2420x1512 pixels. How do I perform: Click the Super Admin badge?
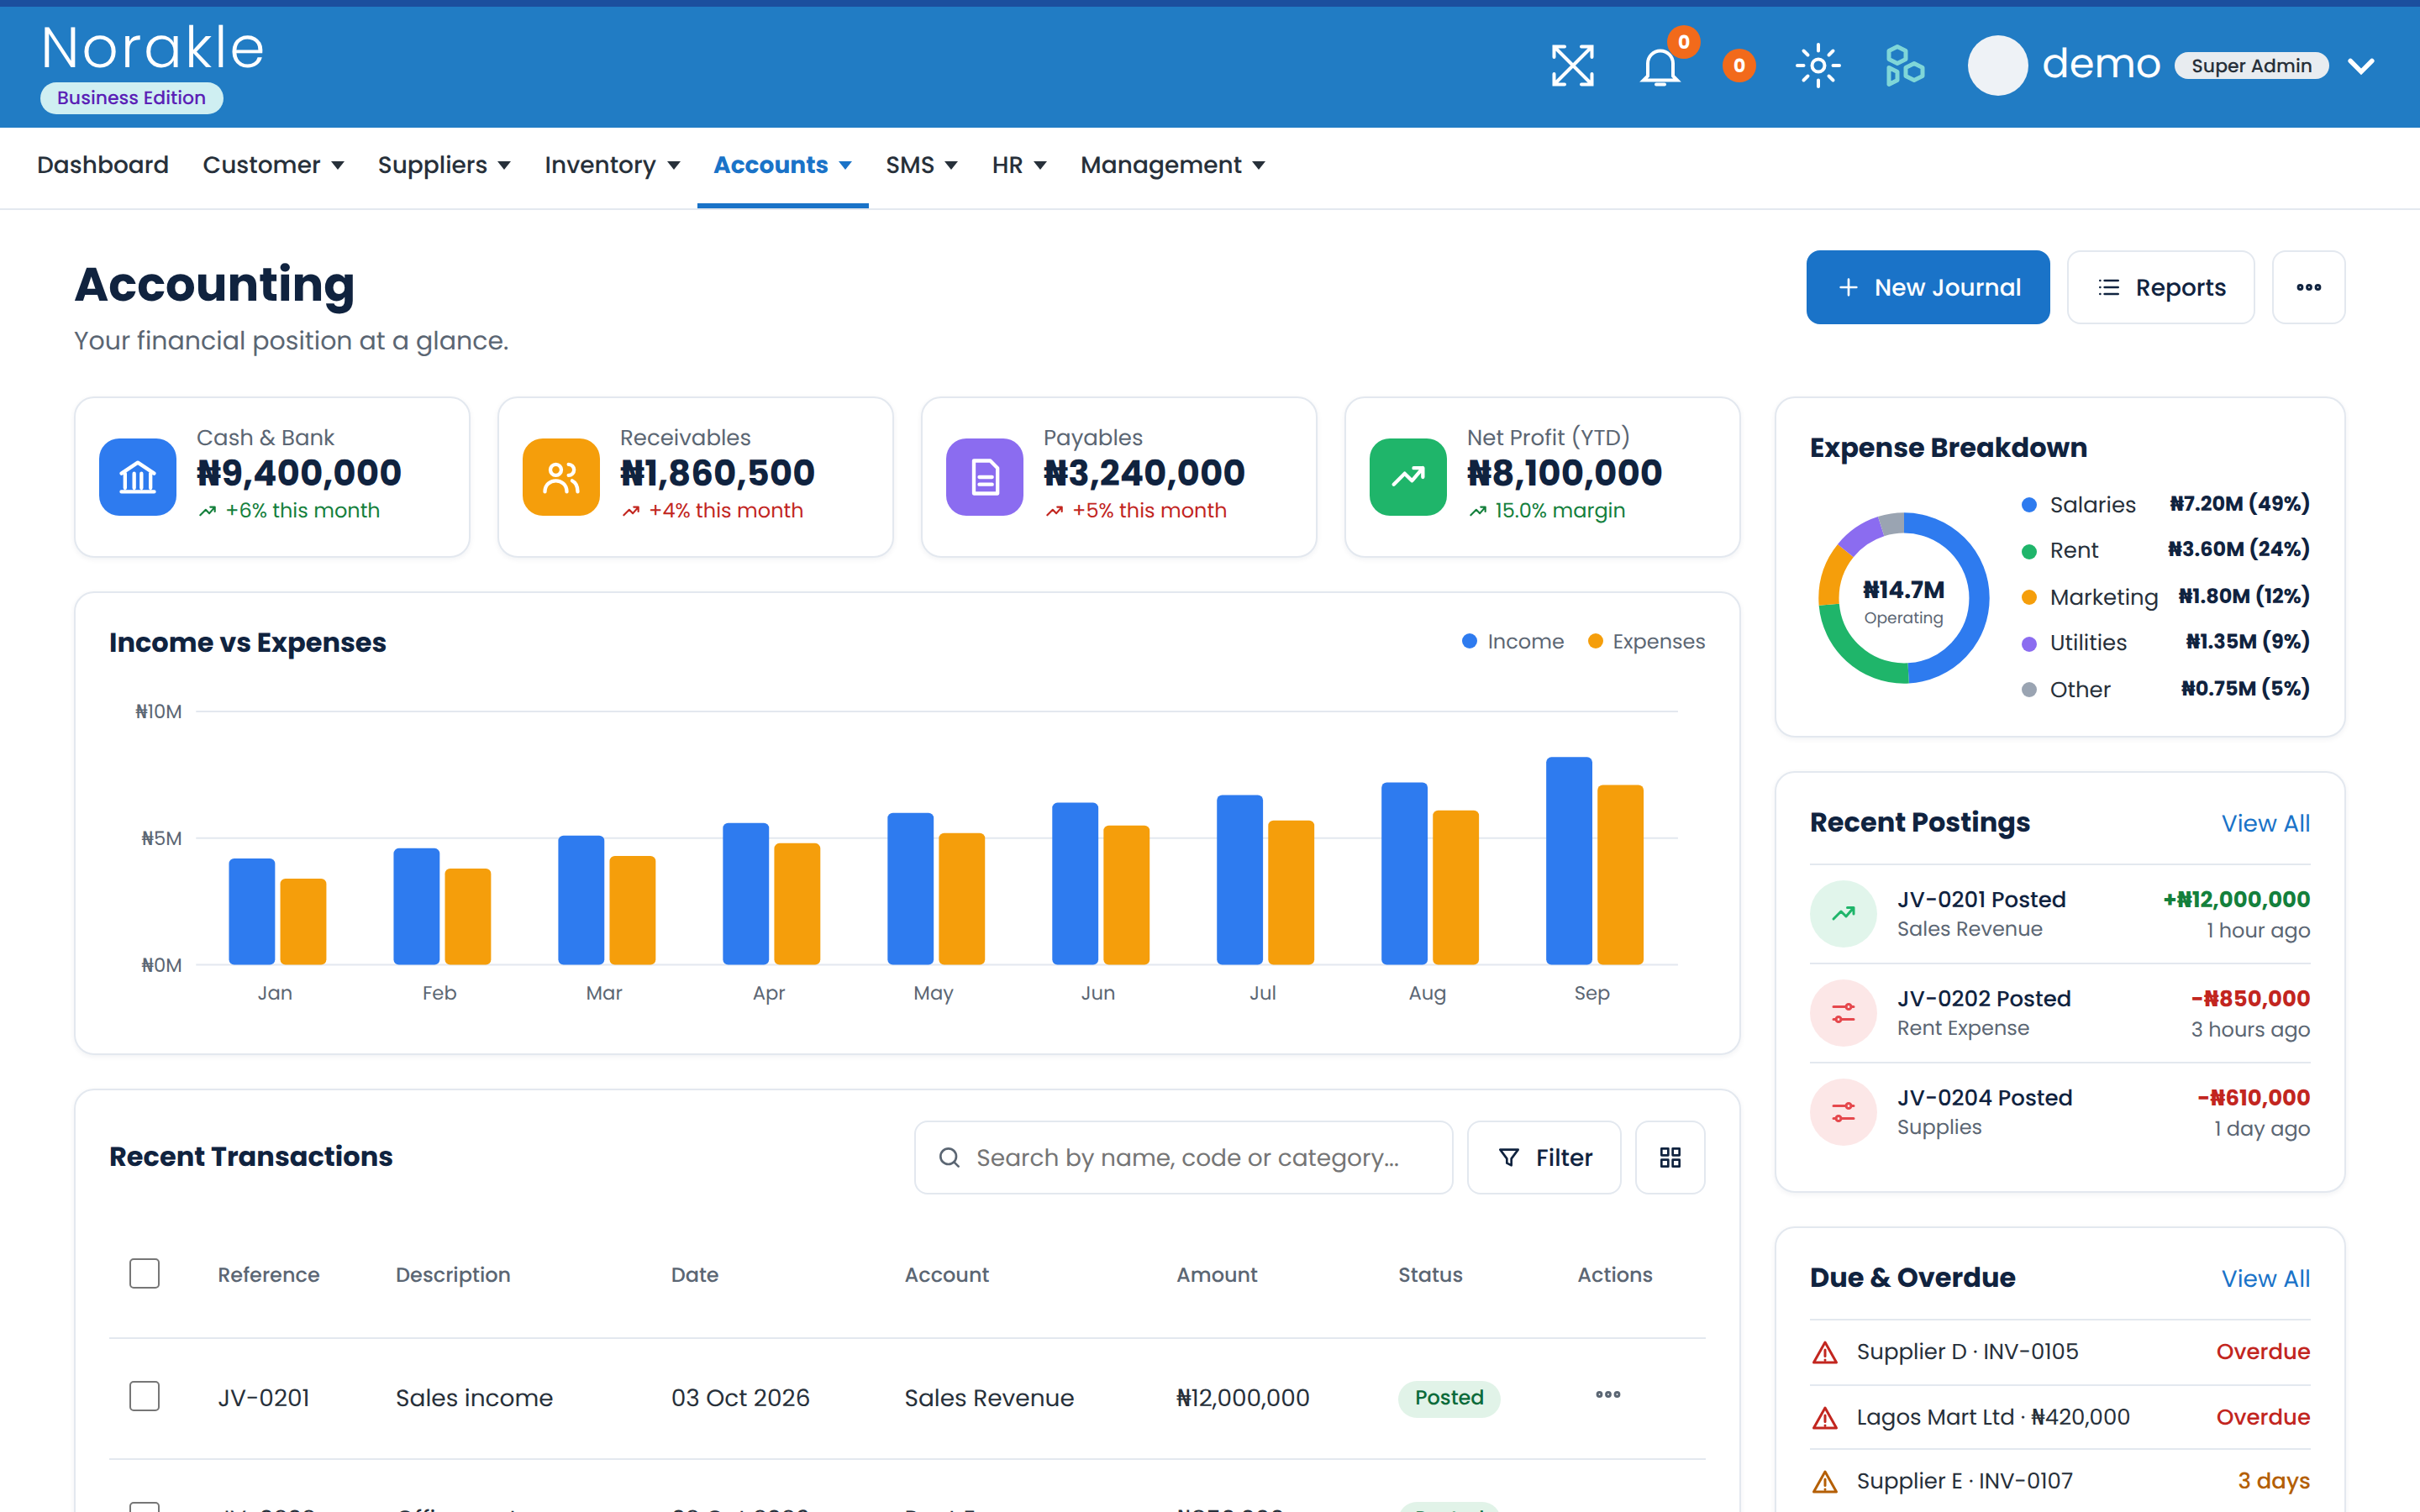click(2251, 66)
